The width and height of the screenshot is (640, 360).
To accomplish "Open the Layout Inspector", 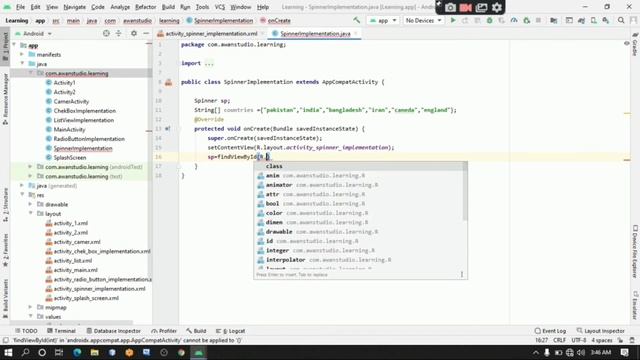I will pos(600,331).
